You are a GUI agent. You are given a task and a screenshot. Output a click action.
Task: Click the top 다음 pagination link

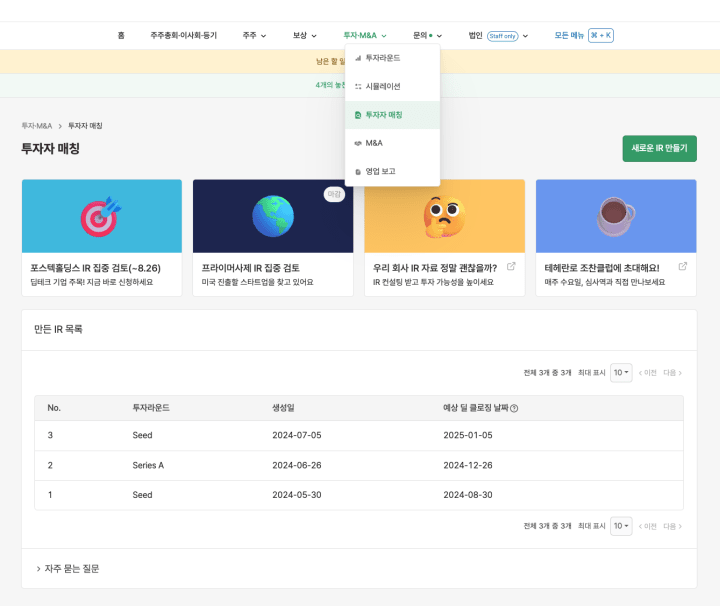[x=672, y=373]
